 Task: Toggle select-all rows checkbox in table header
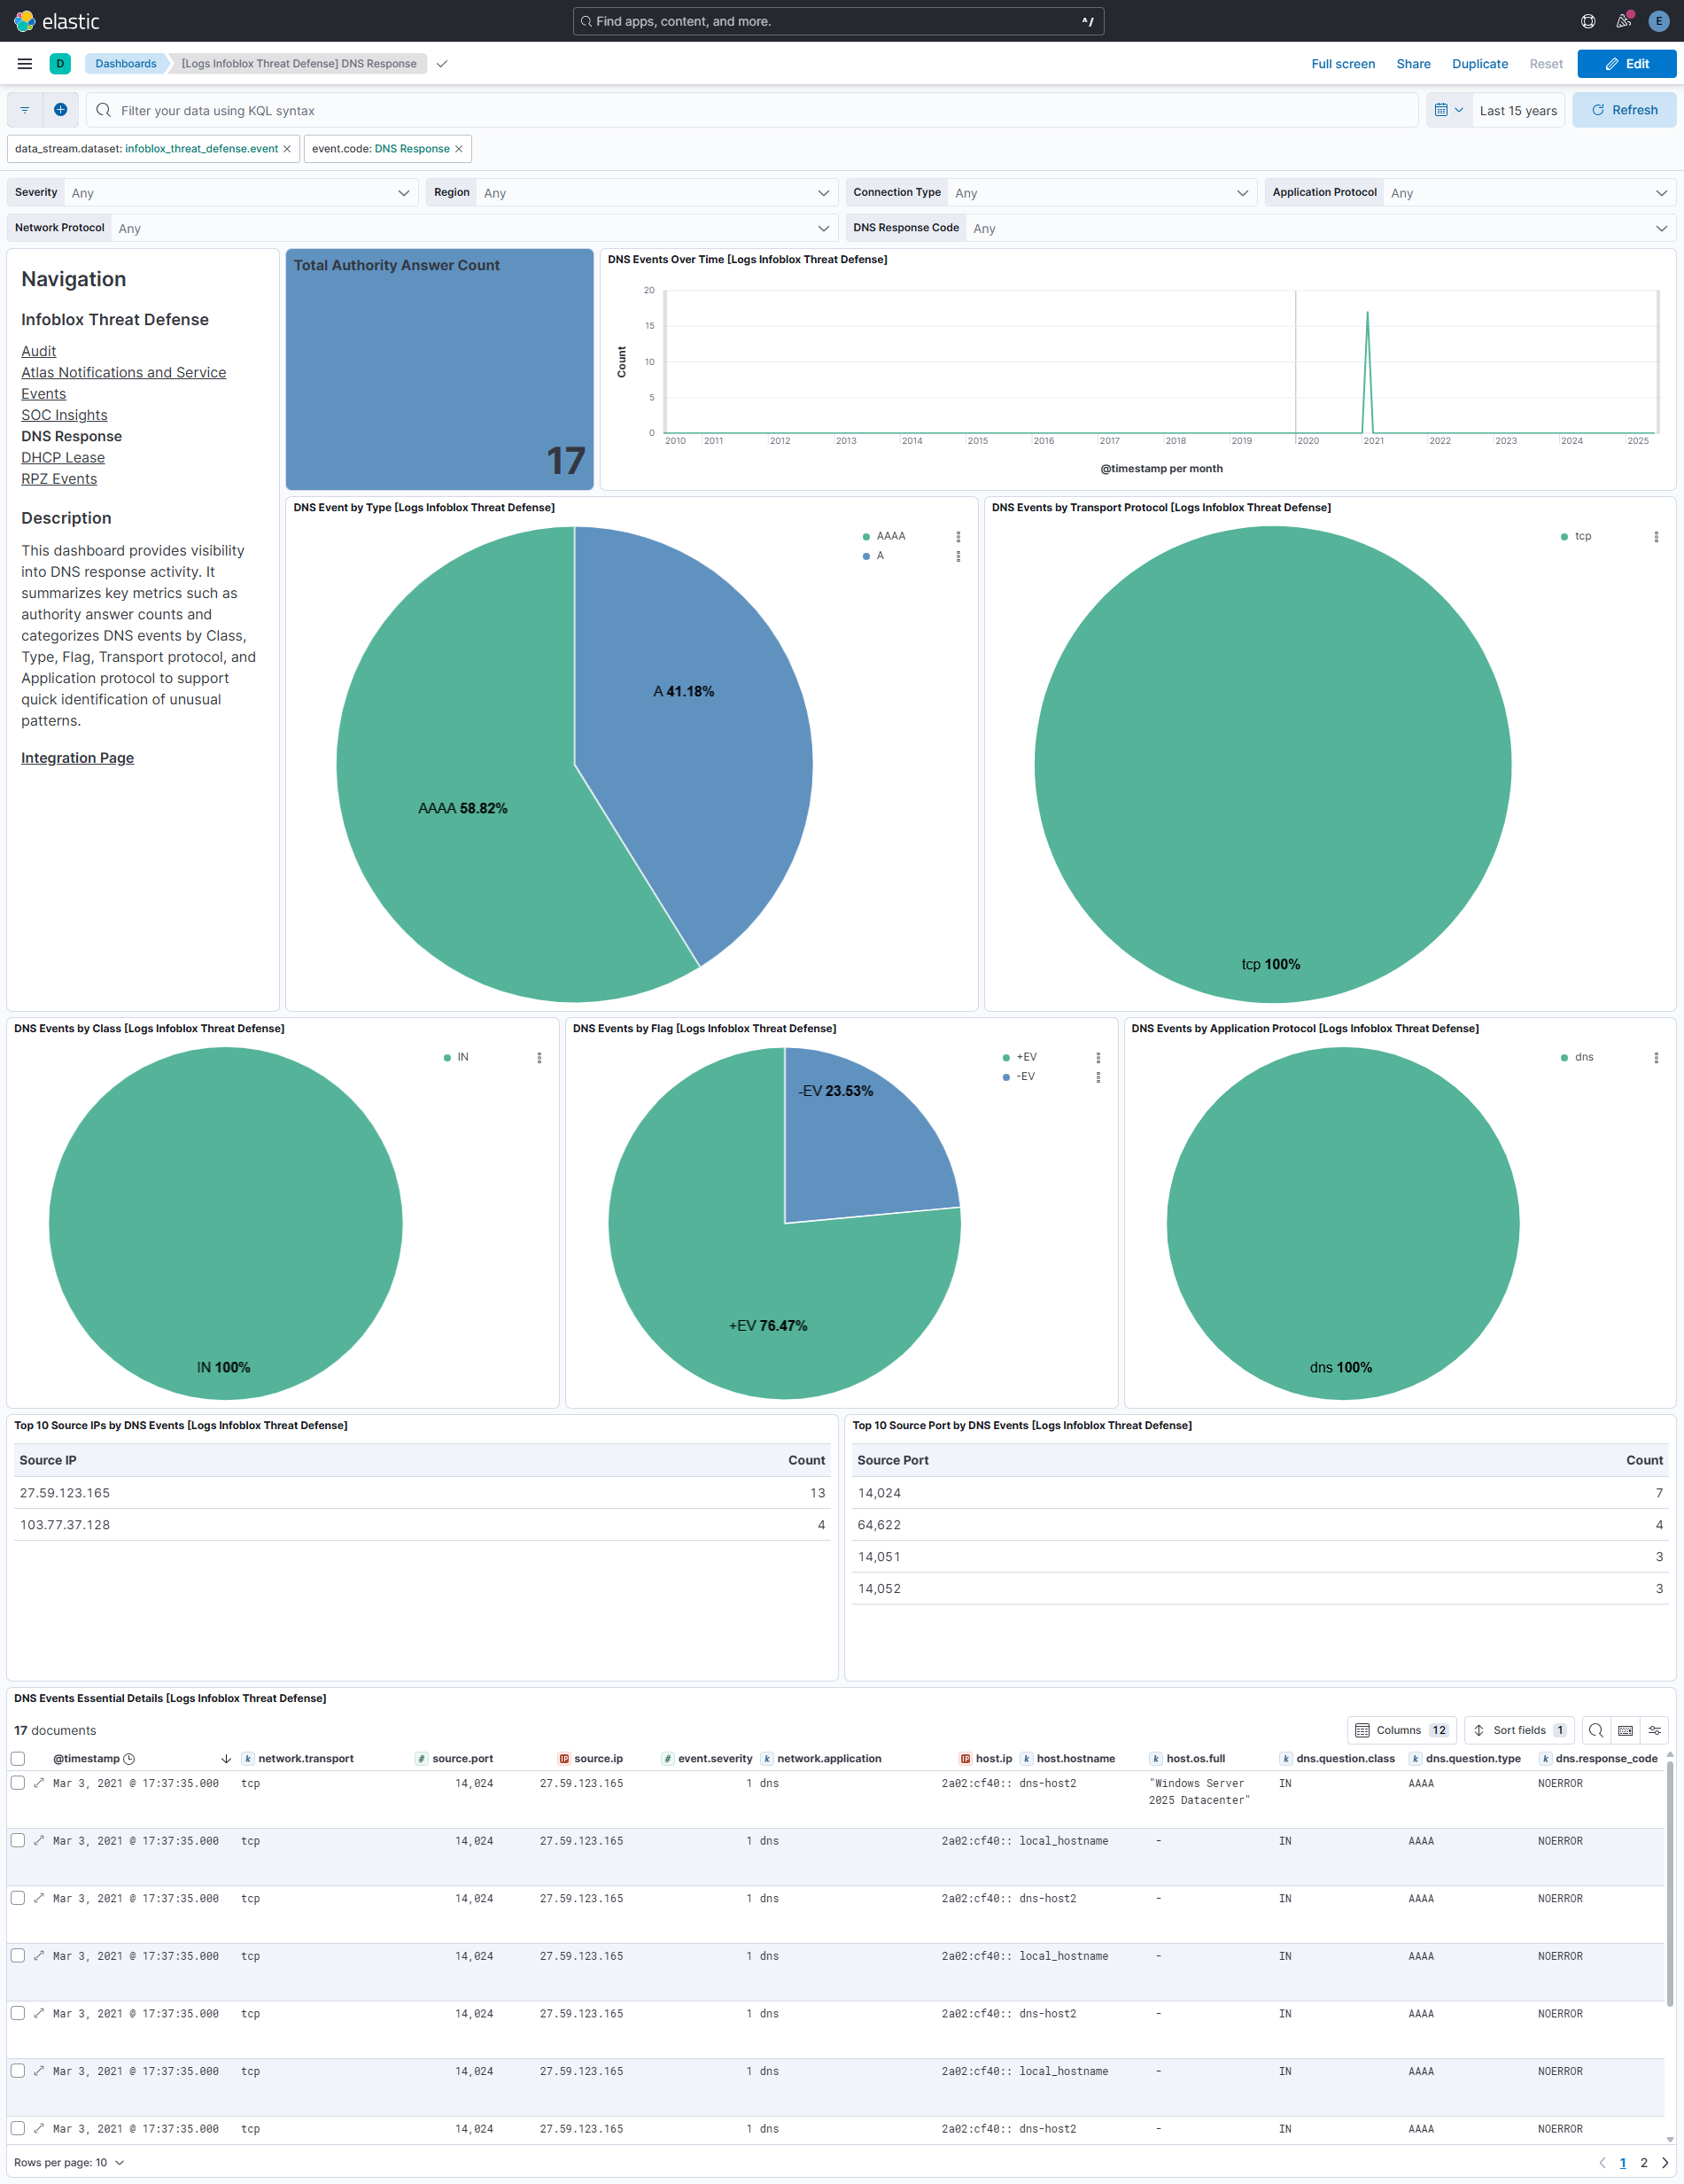[18, 1759]
